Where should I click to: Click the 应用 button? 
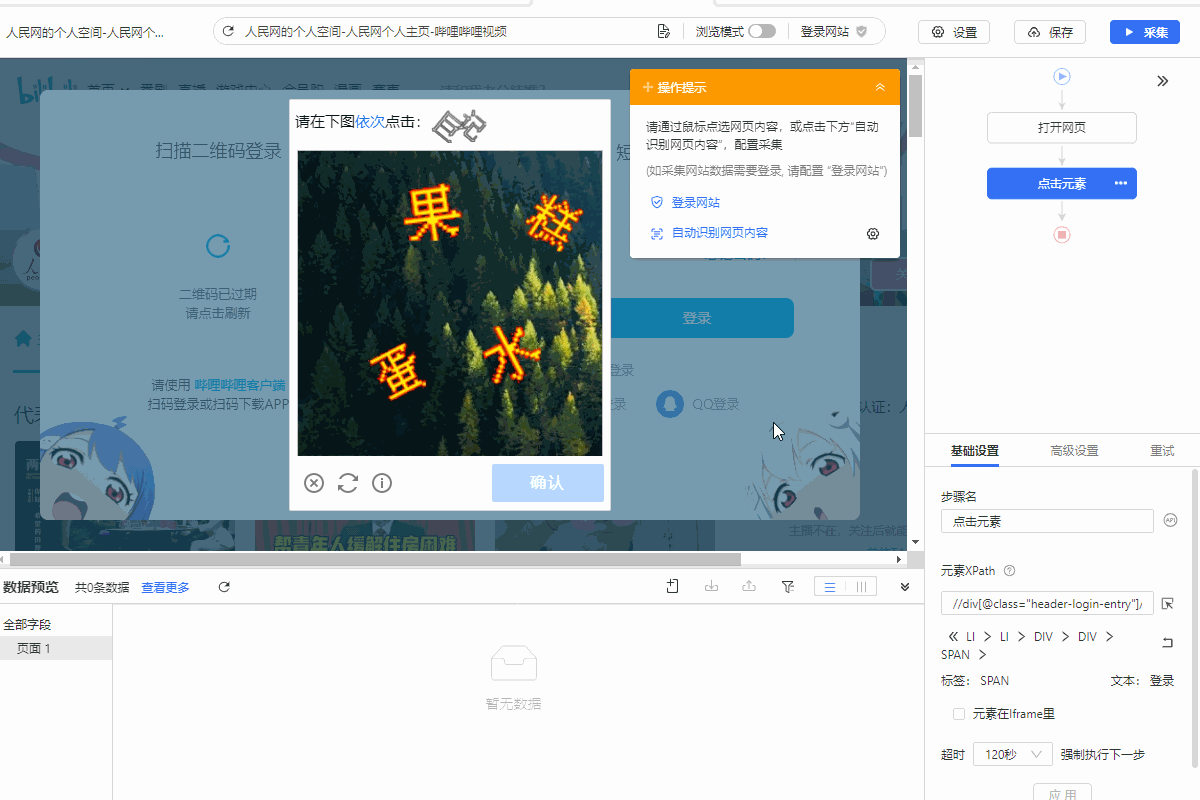click(1062, 794)
